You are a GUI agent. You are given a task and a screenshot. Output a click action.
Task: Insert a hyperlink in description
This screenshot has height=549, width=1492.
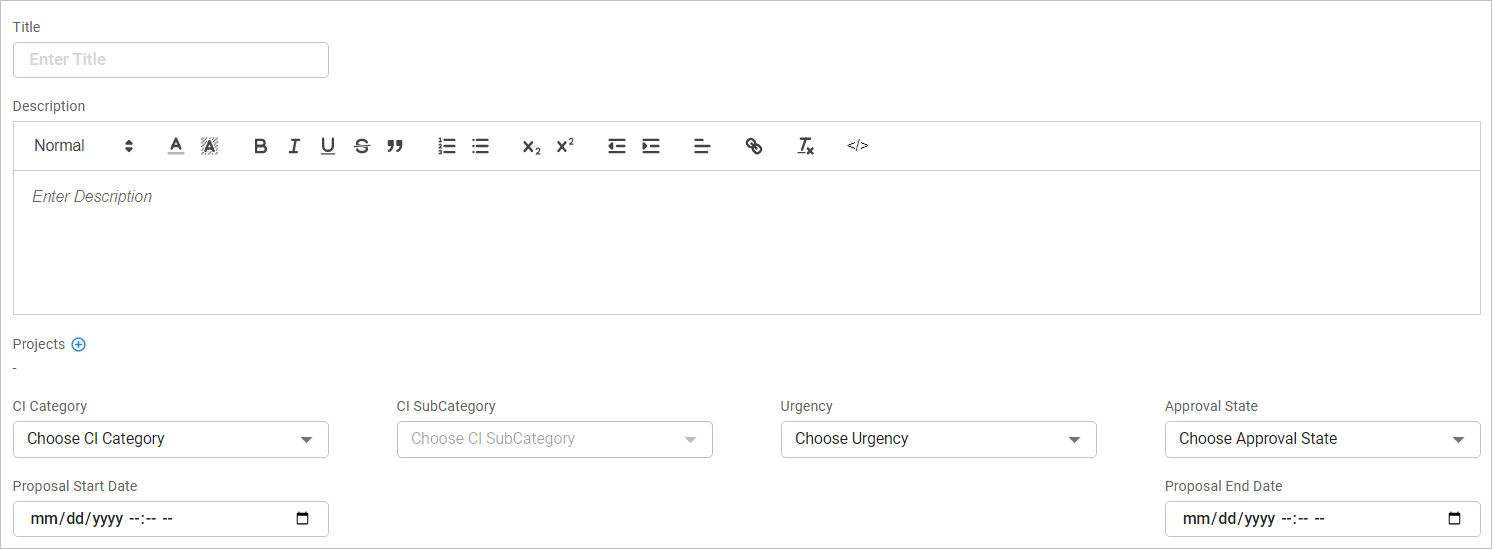[754, 146]
